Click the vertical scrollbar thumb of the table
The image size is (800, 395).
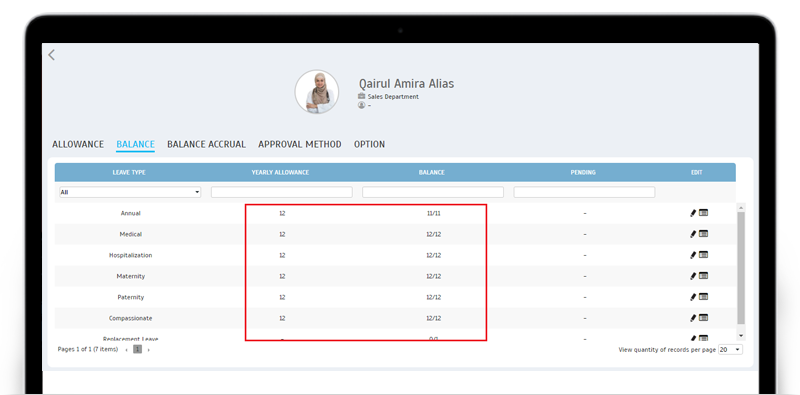click(741, 268)
